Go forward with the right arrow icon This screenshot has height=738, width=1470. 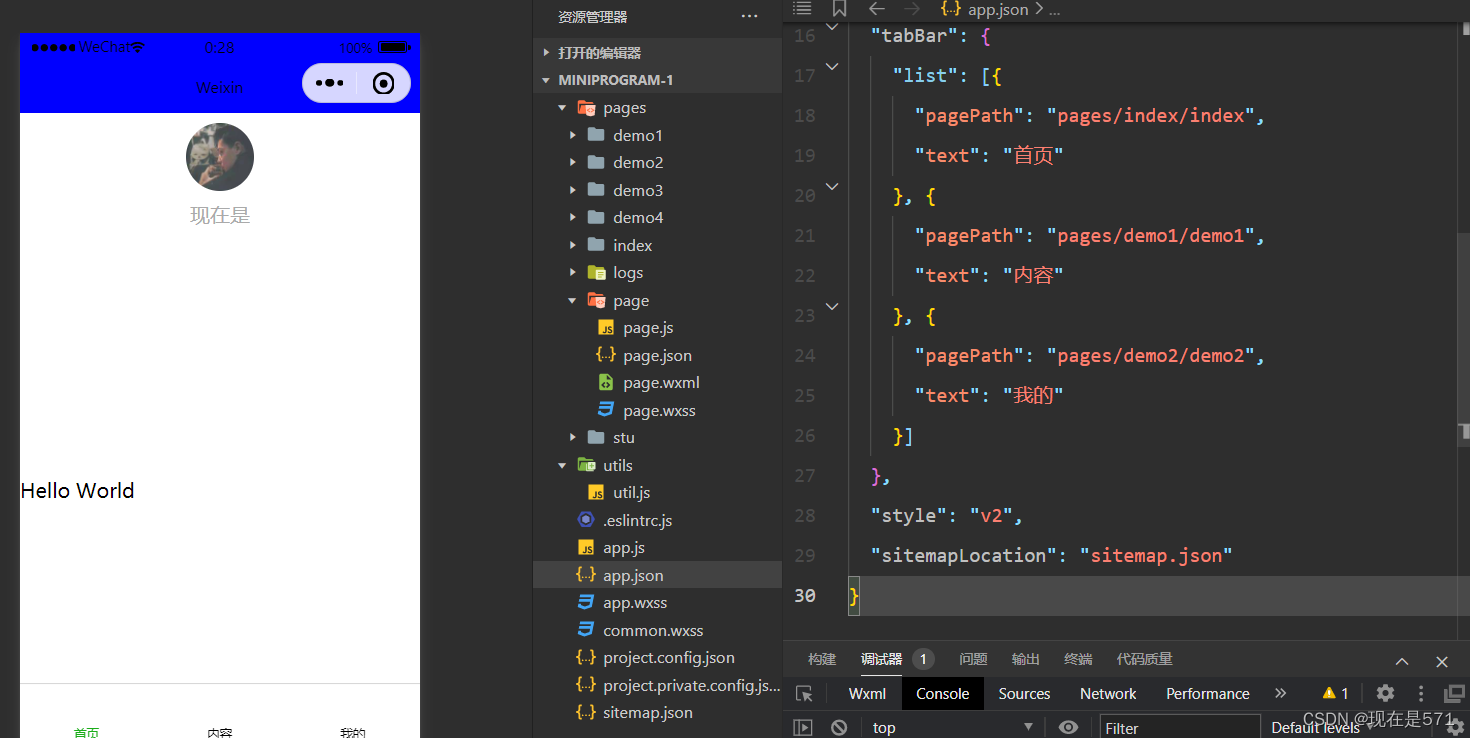[x=911, y=9]
